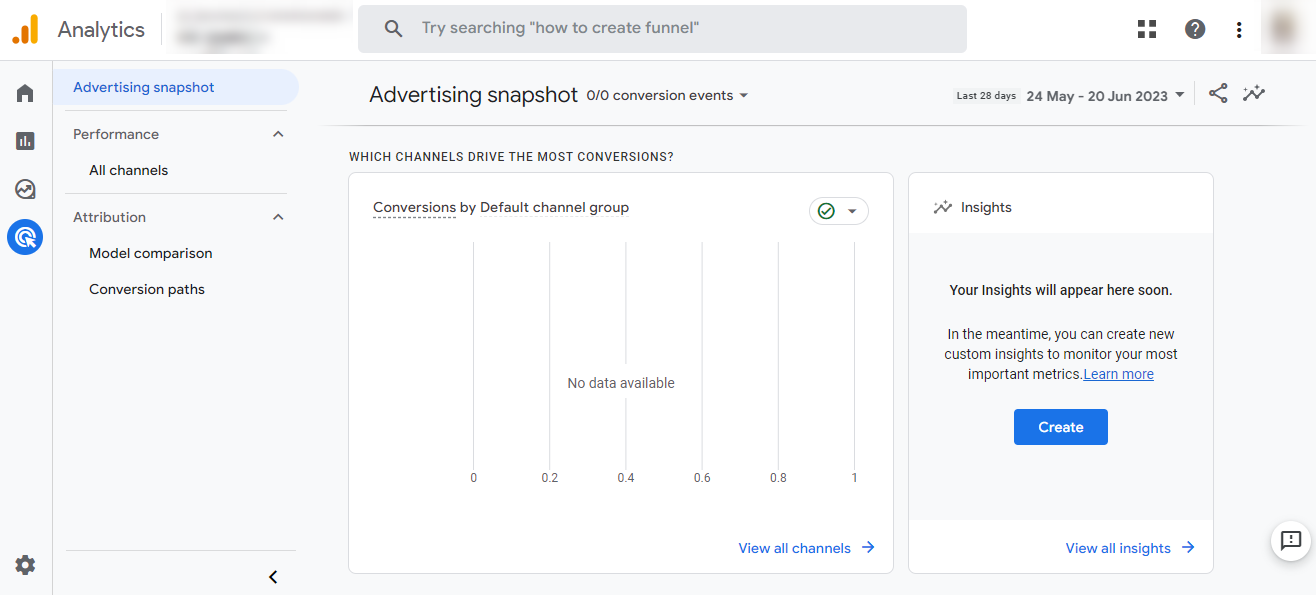1316x595 pixels.
Task: Select Advertising snapshot in navigation
Action: point(176,87)
